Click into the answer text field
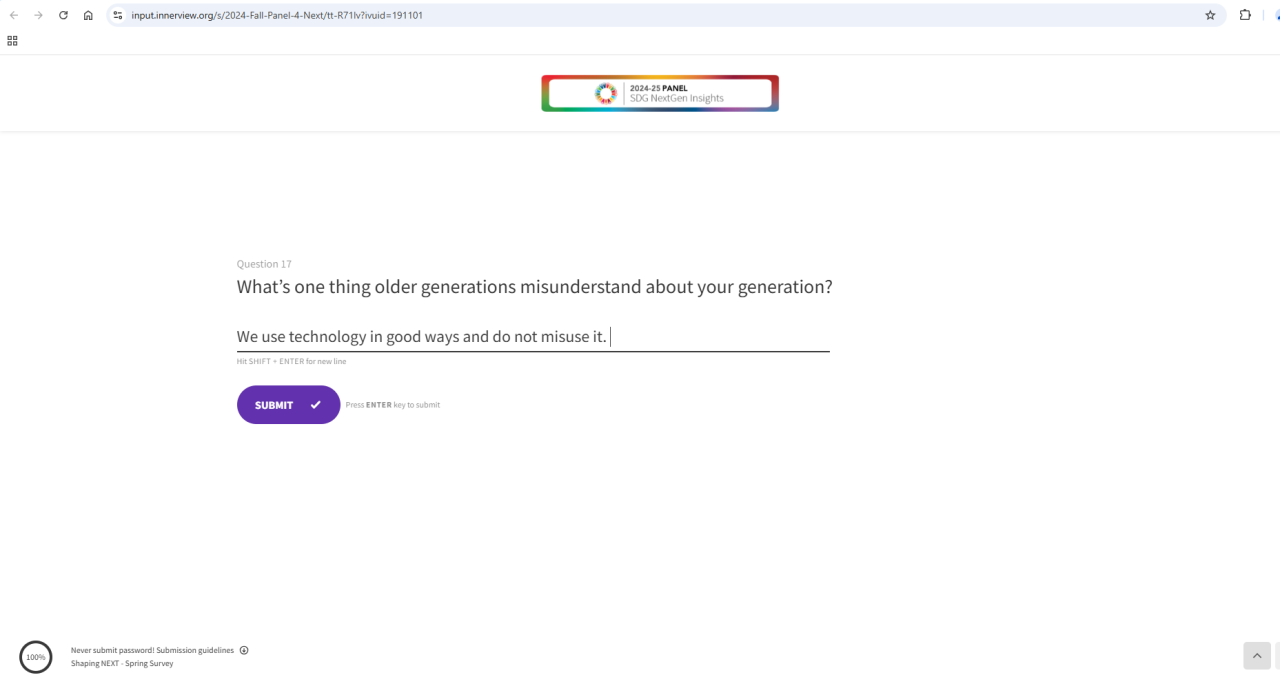1280x684 pixels. point(533,337)
